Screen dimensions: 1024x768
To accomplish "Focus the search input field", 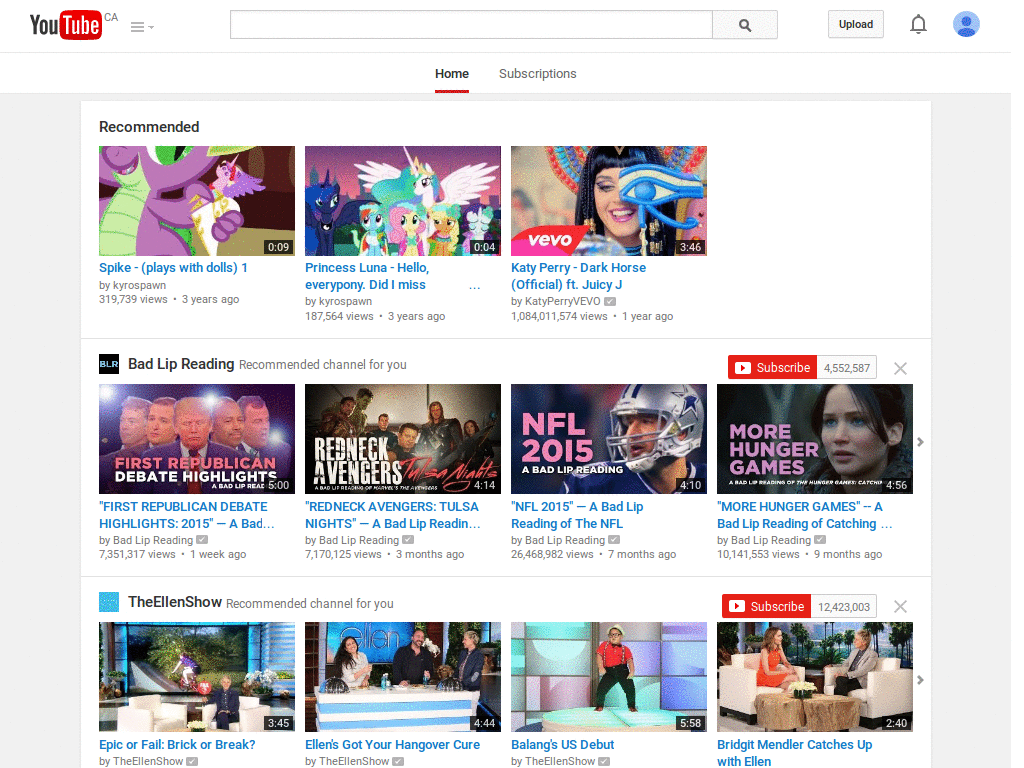I will (471, 25).
